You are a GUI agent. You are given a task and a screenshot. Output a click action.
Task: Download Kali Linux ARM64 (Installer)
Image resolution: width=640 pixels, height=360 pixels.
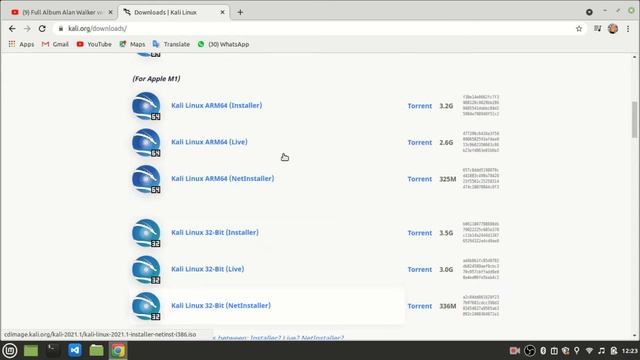click(217, 105)
